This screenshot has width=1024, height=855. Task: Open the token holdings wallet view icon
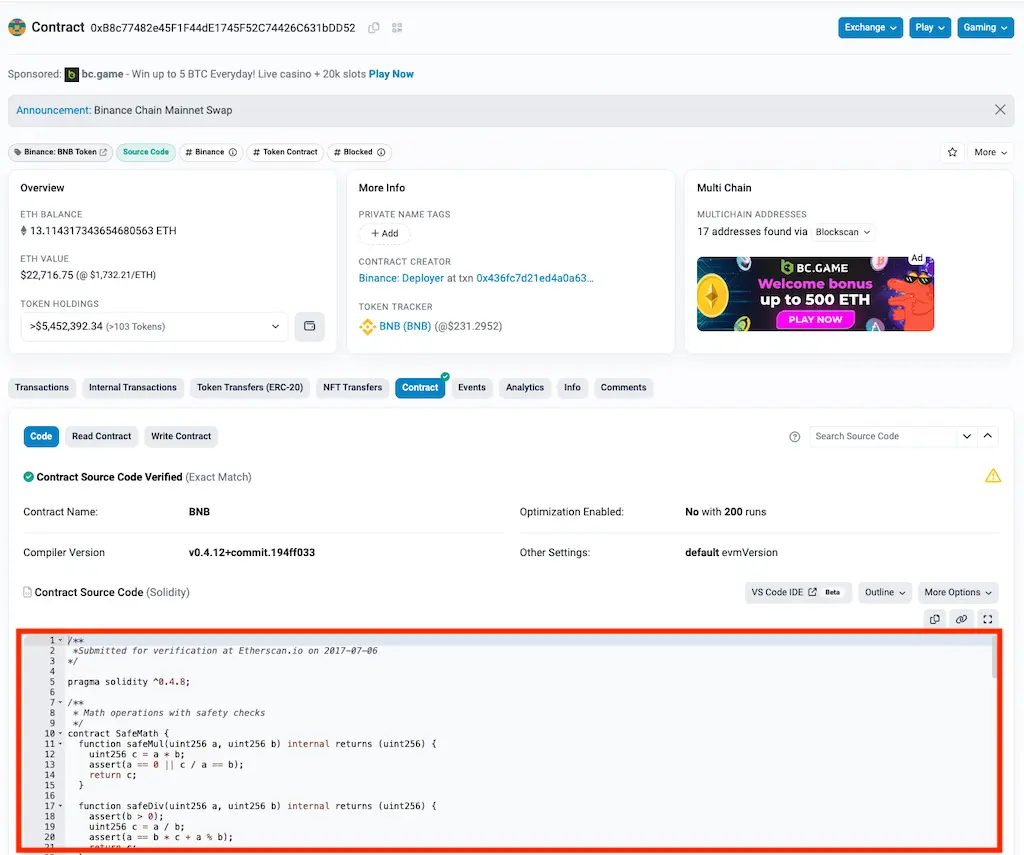tap(310, 326)
